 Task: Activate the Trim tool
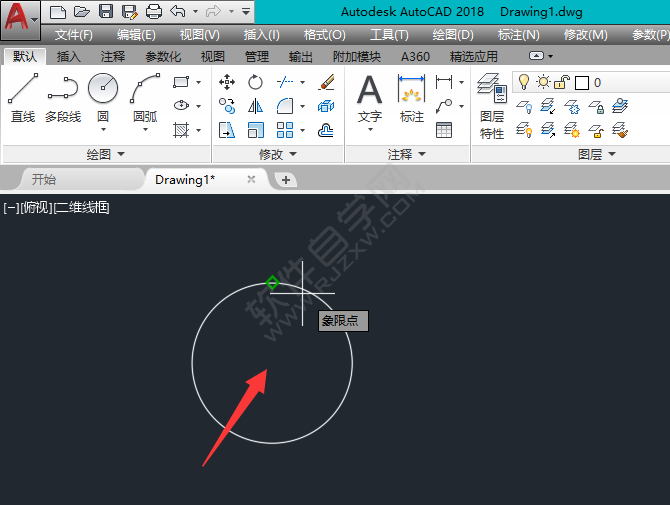[285, 82]
